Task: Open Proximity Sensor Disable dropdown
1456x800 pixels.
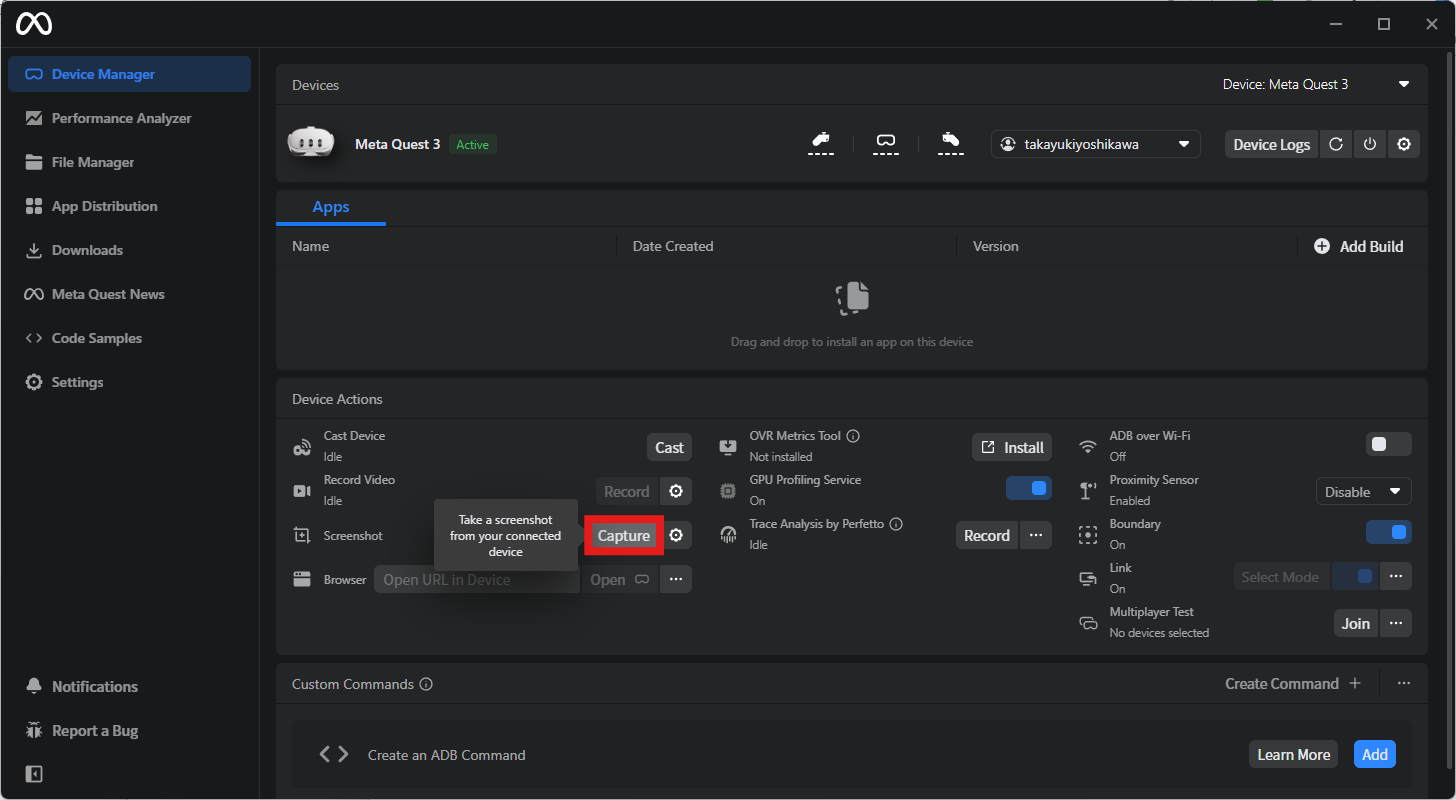Action: point(1363,492)
